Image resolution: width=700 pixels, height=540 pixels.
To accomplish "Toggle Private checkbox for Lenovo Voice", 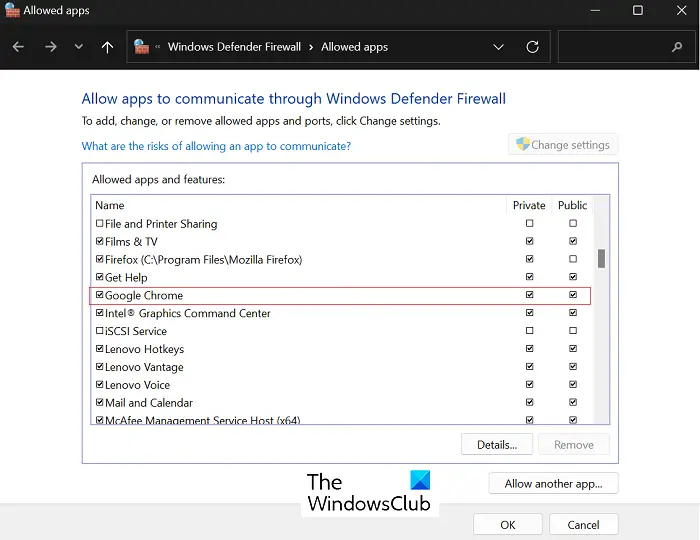I will pos(529,384).
